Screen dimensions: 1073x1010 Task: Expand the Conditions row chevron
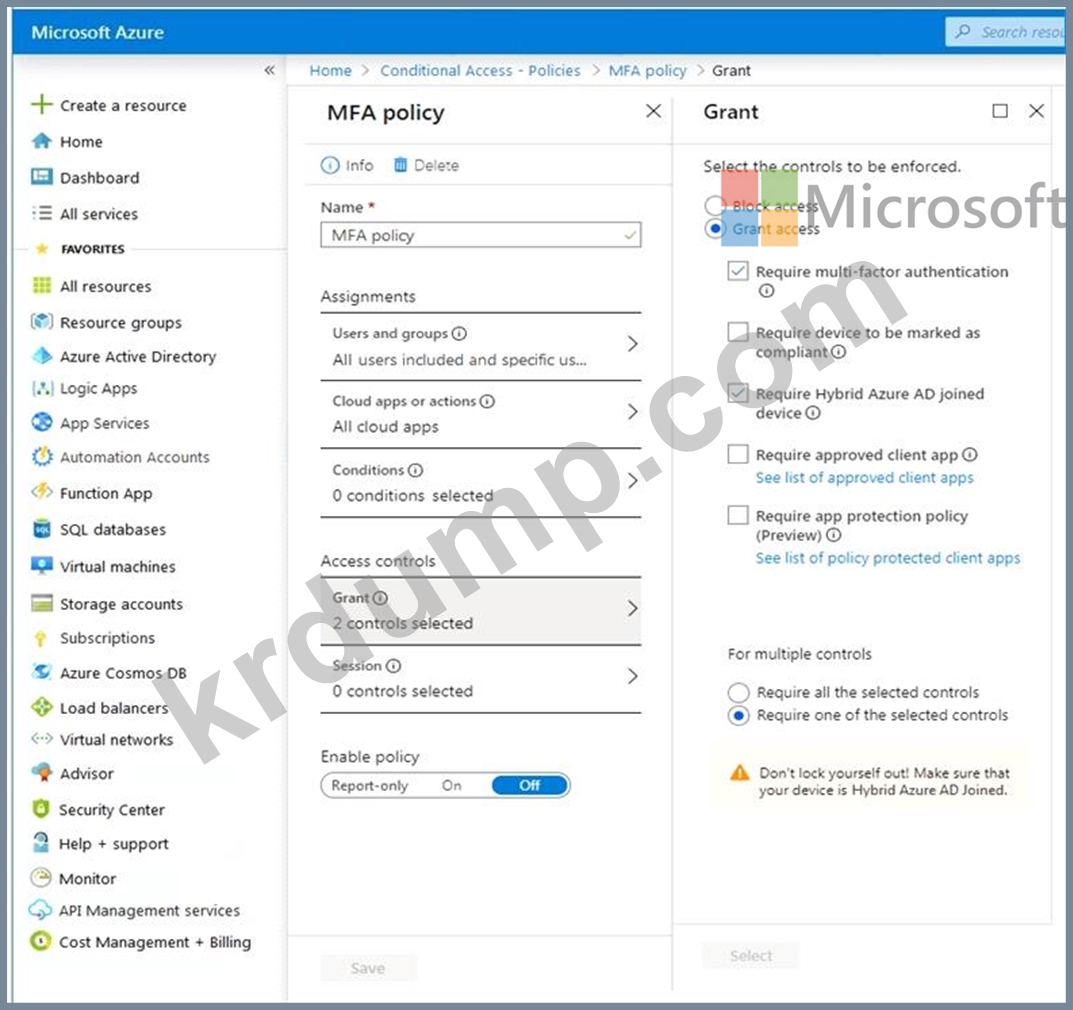click(x=632, y=480)
